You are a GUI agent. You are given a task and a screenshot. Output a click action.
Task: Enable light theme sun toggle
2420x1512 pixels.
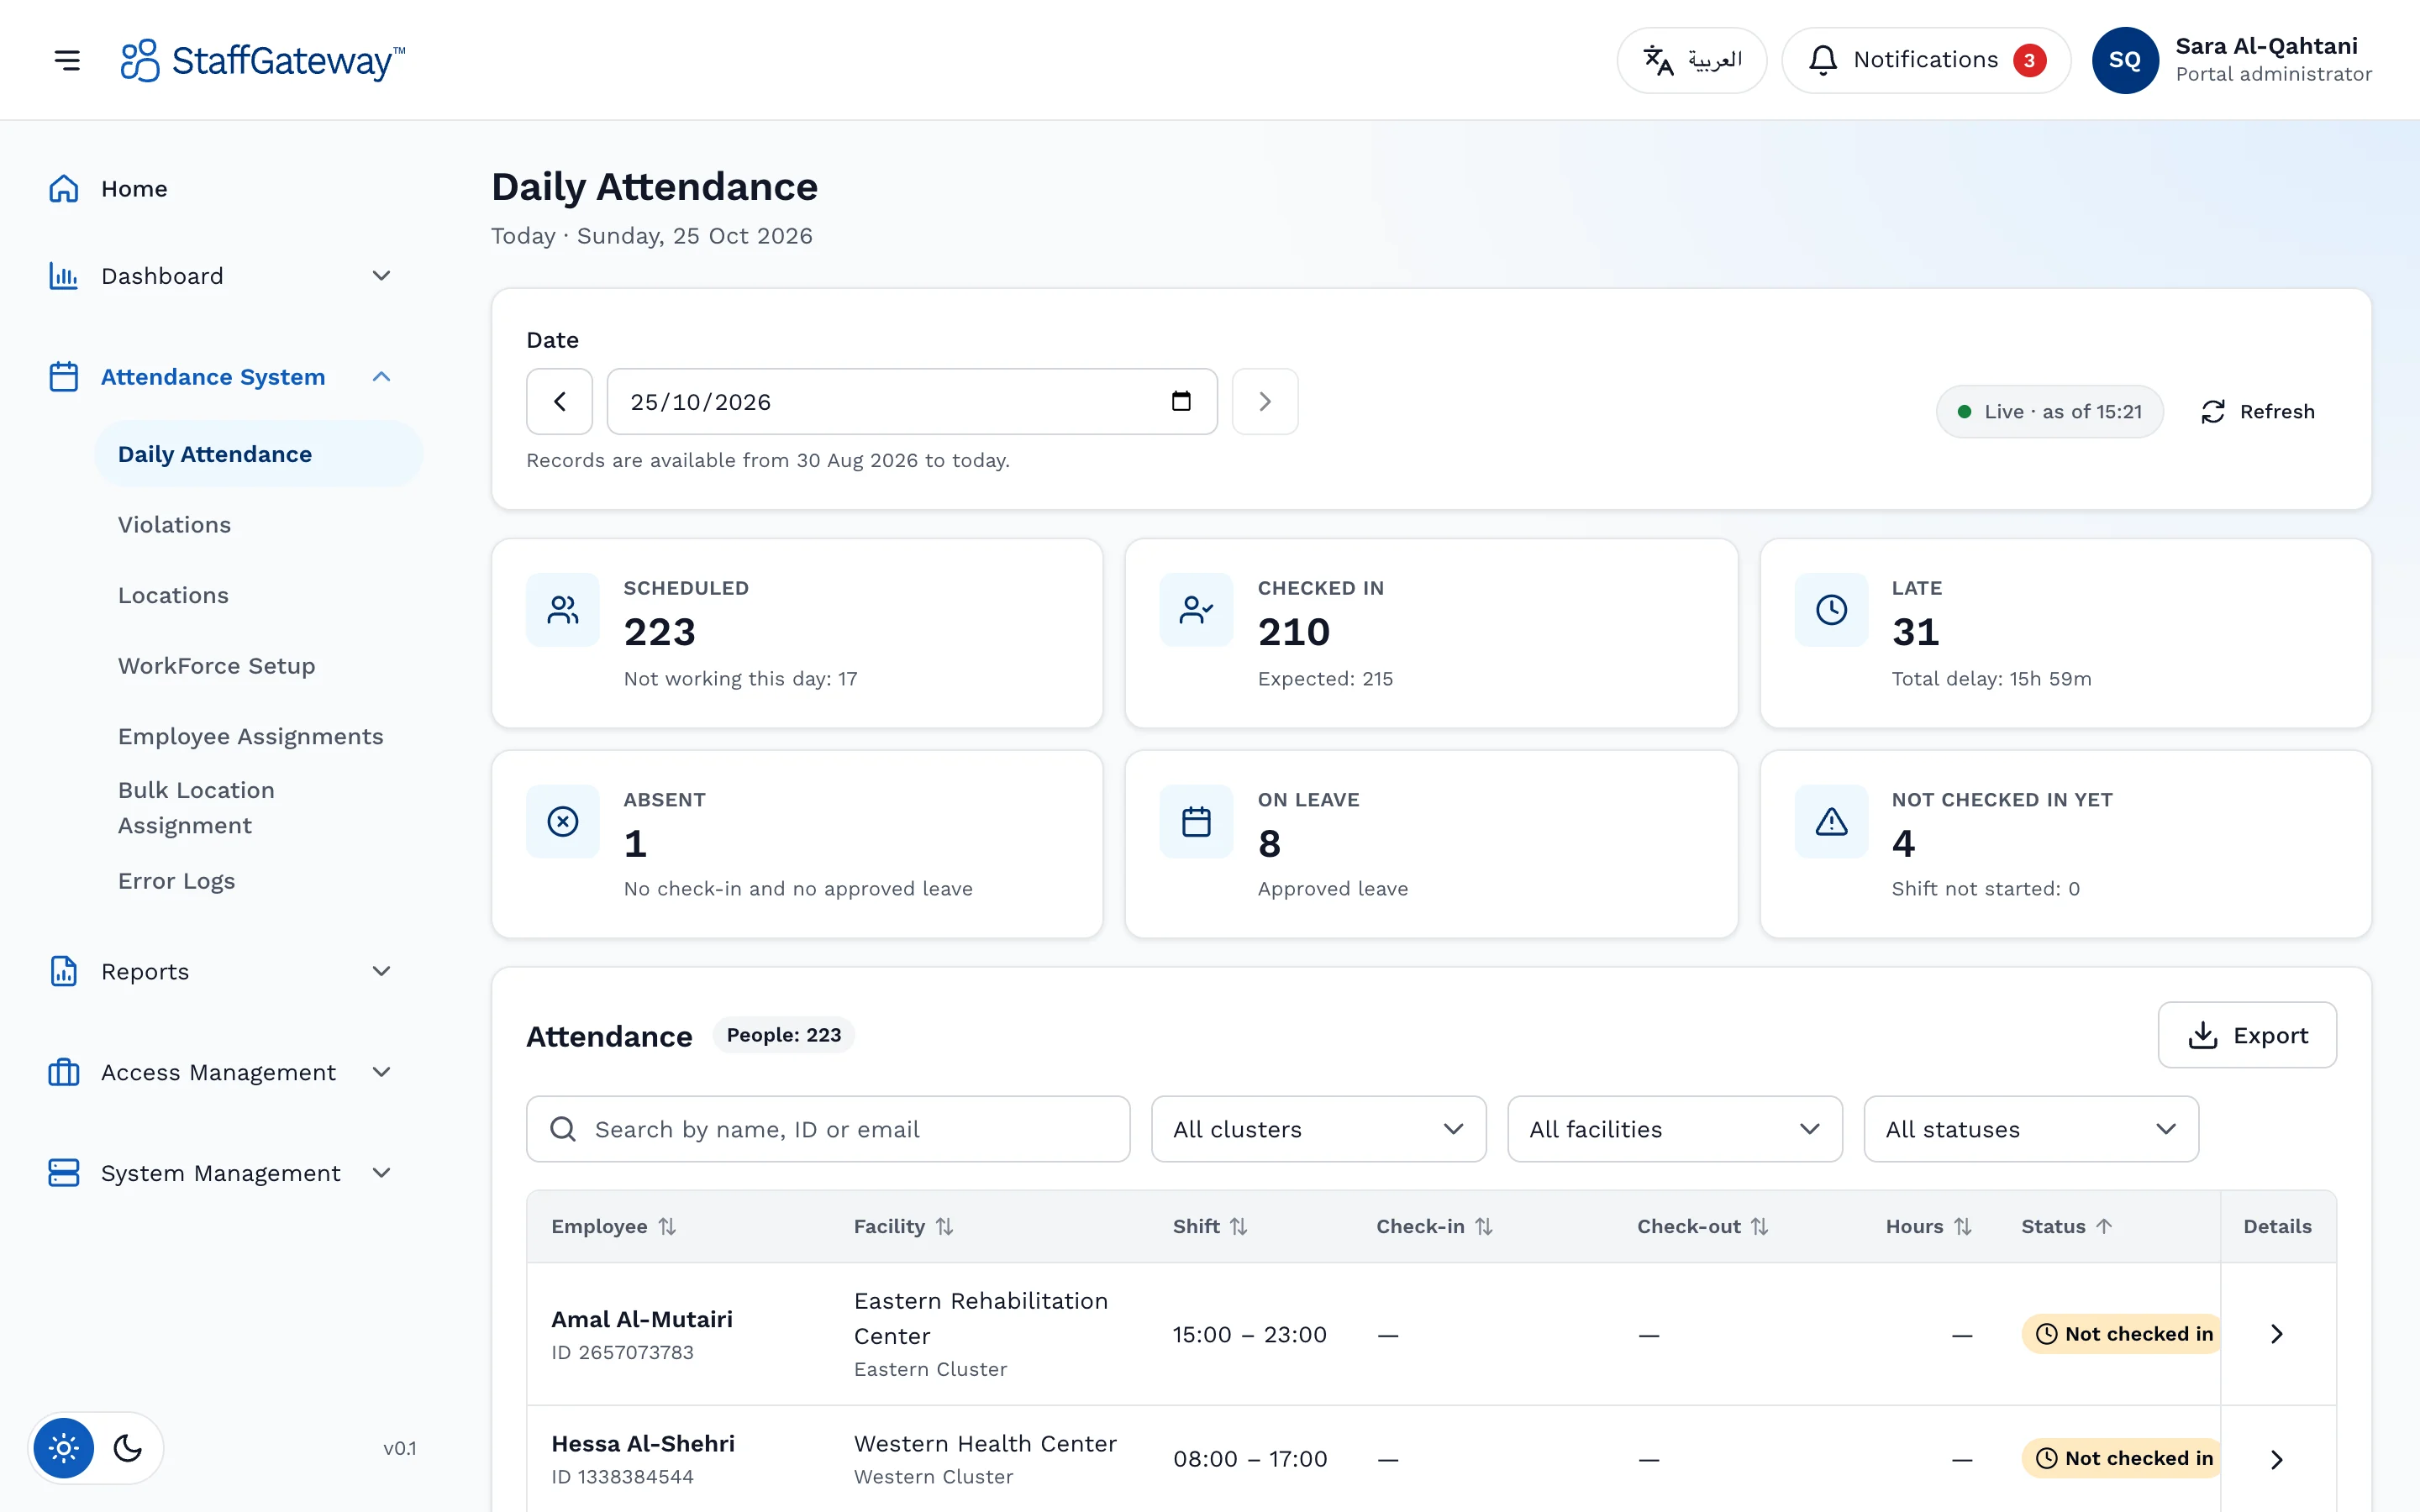click(x=63, y=1447)
